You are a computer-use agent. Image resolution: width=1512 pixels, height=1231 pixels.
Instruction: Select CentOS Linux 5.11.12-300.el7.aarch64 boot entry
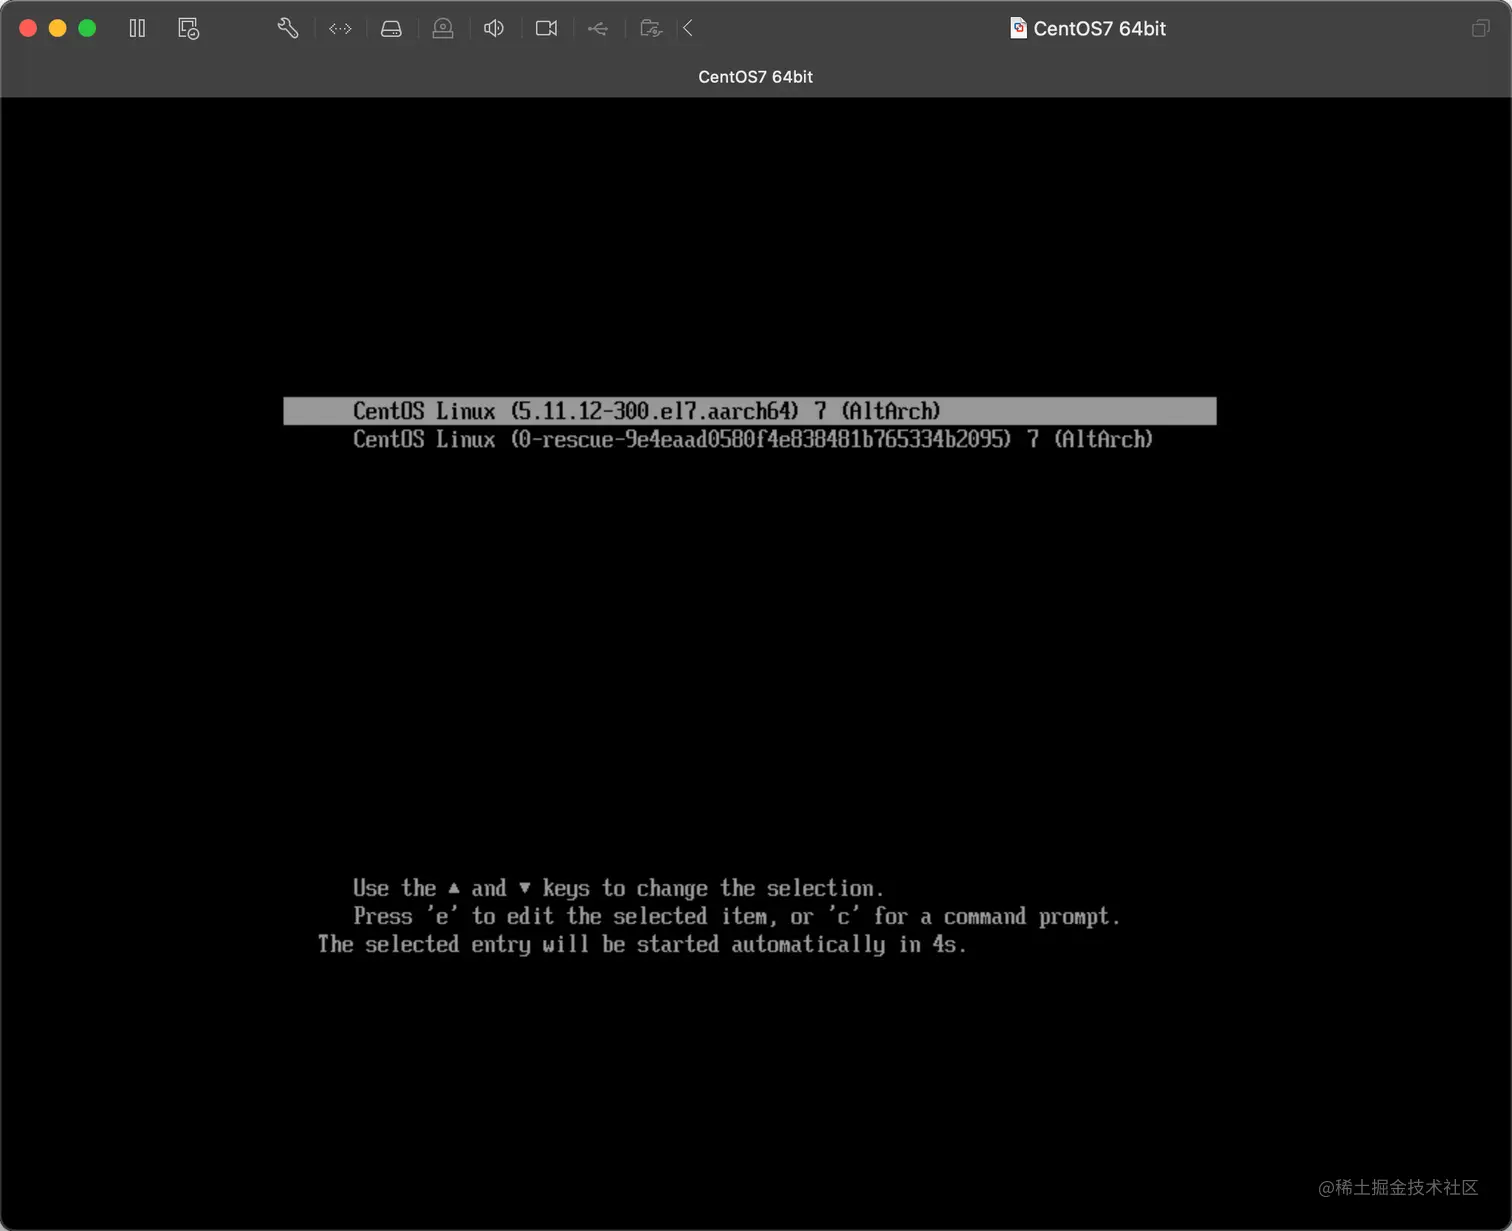[x=750, y=411]
